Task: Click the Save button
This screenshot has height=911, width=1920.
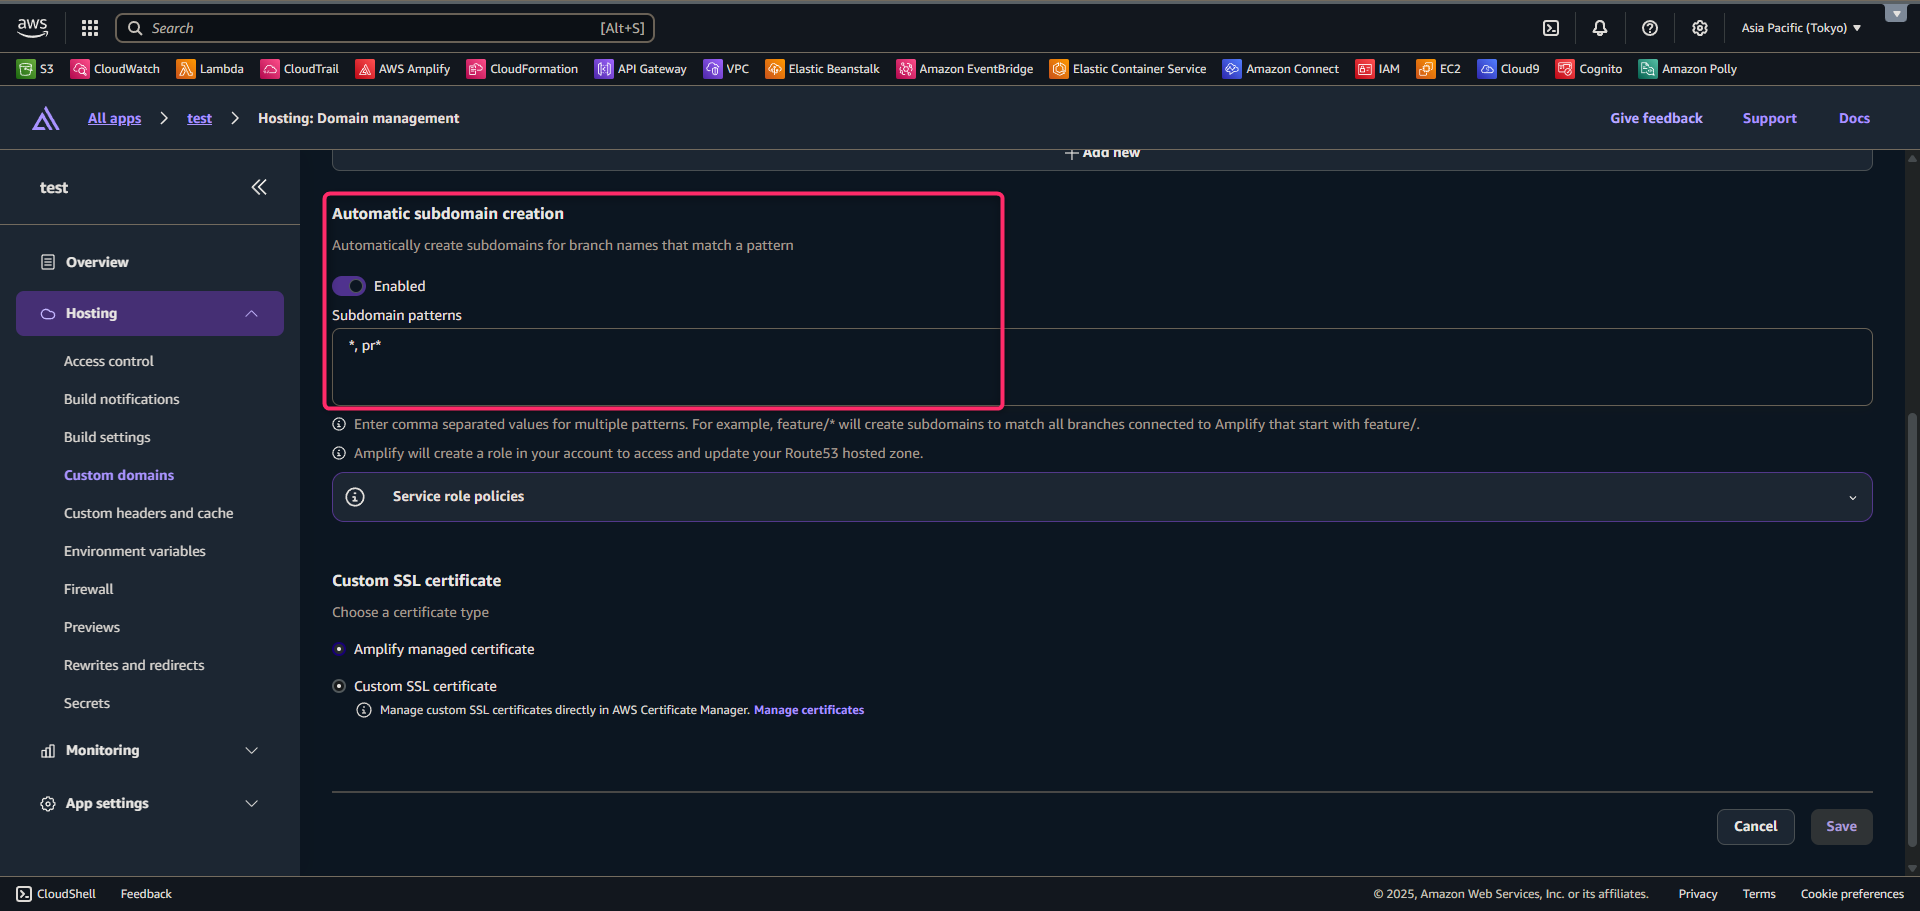Action: pyautogui.click(x=1841, y=827)
